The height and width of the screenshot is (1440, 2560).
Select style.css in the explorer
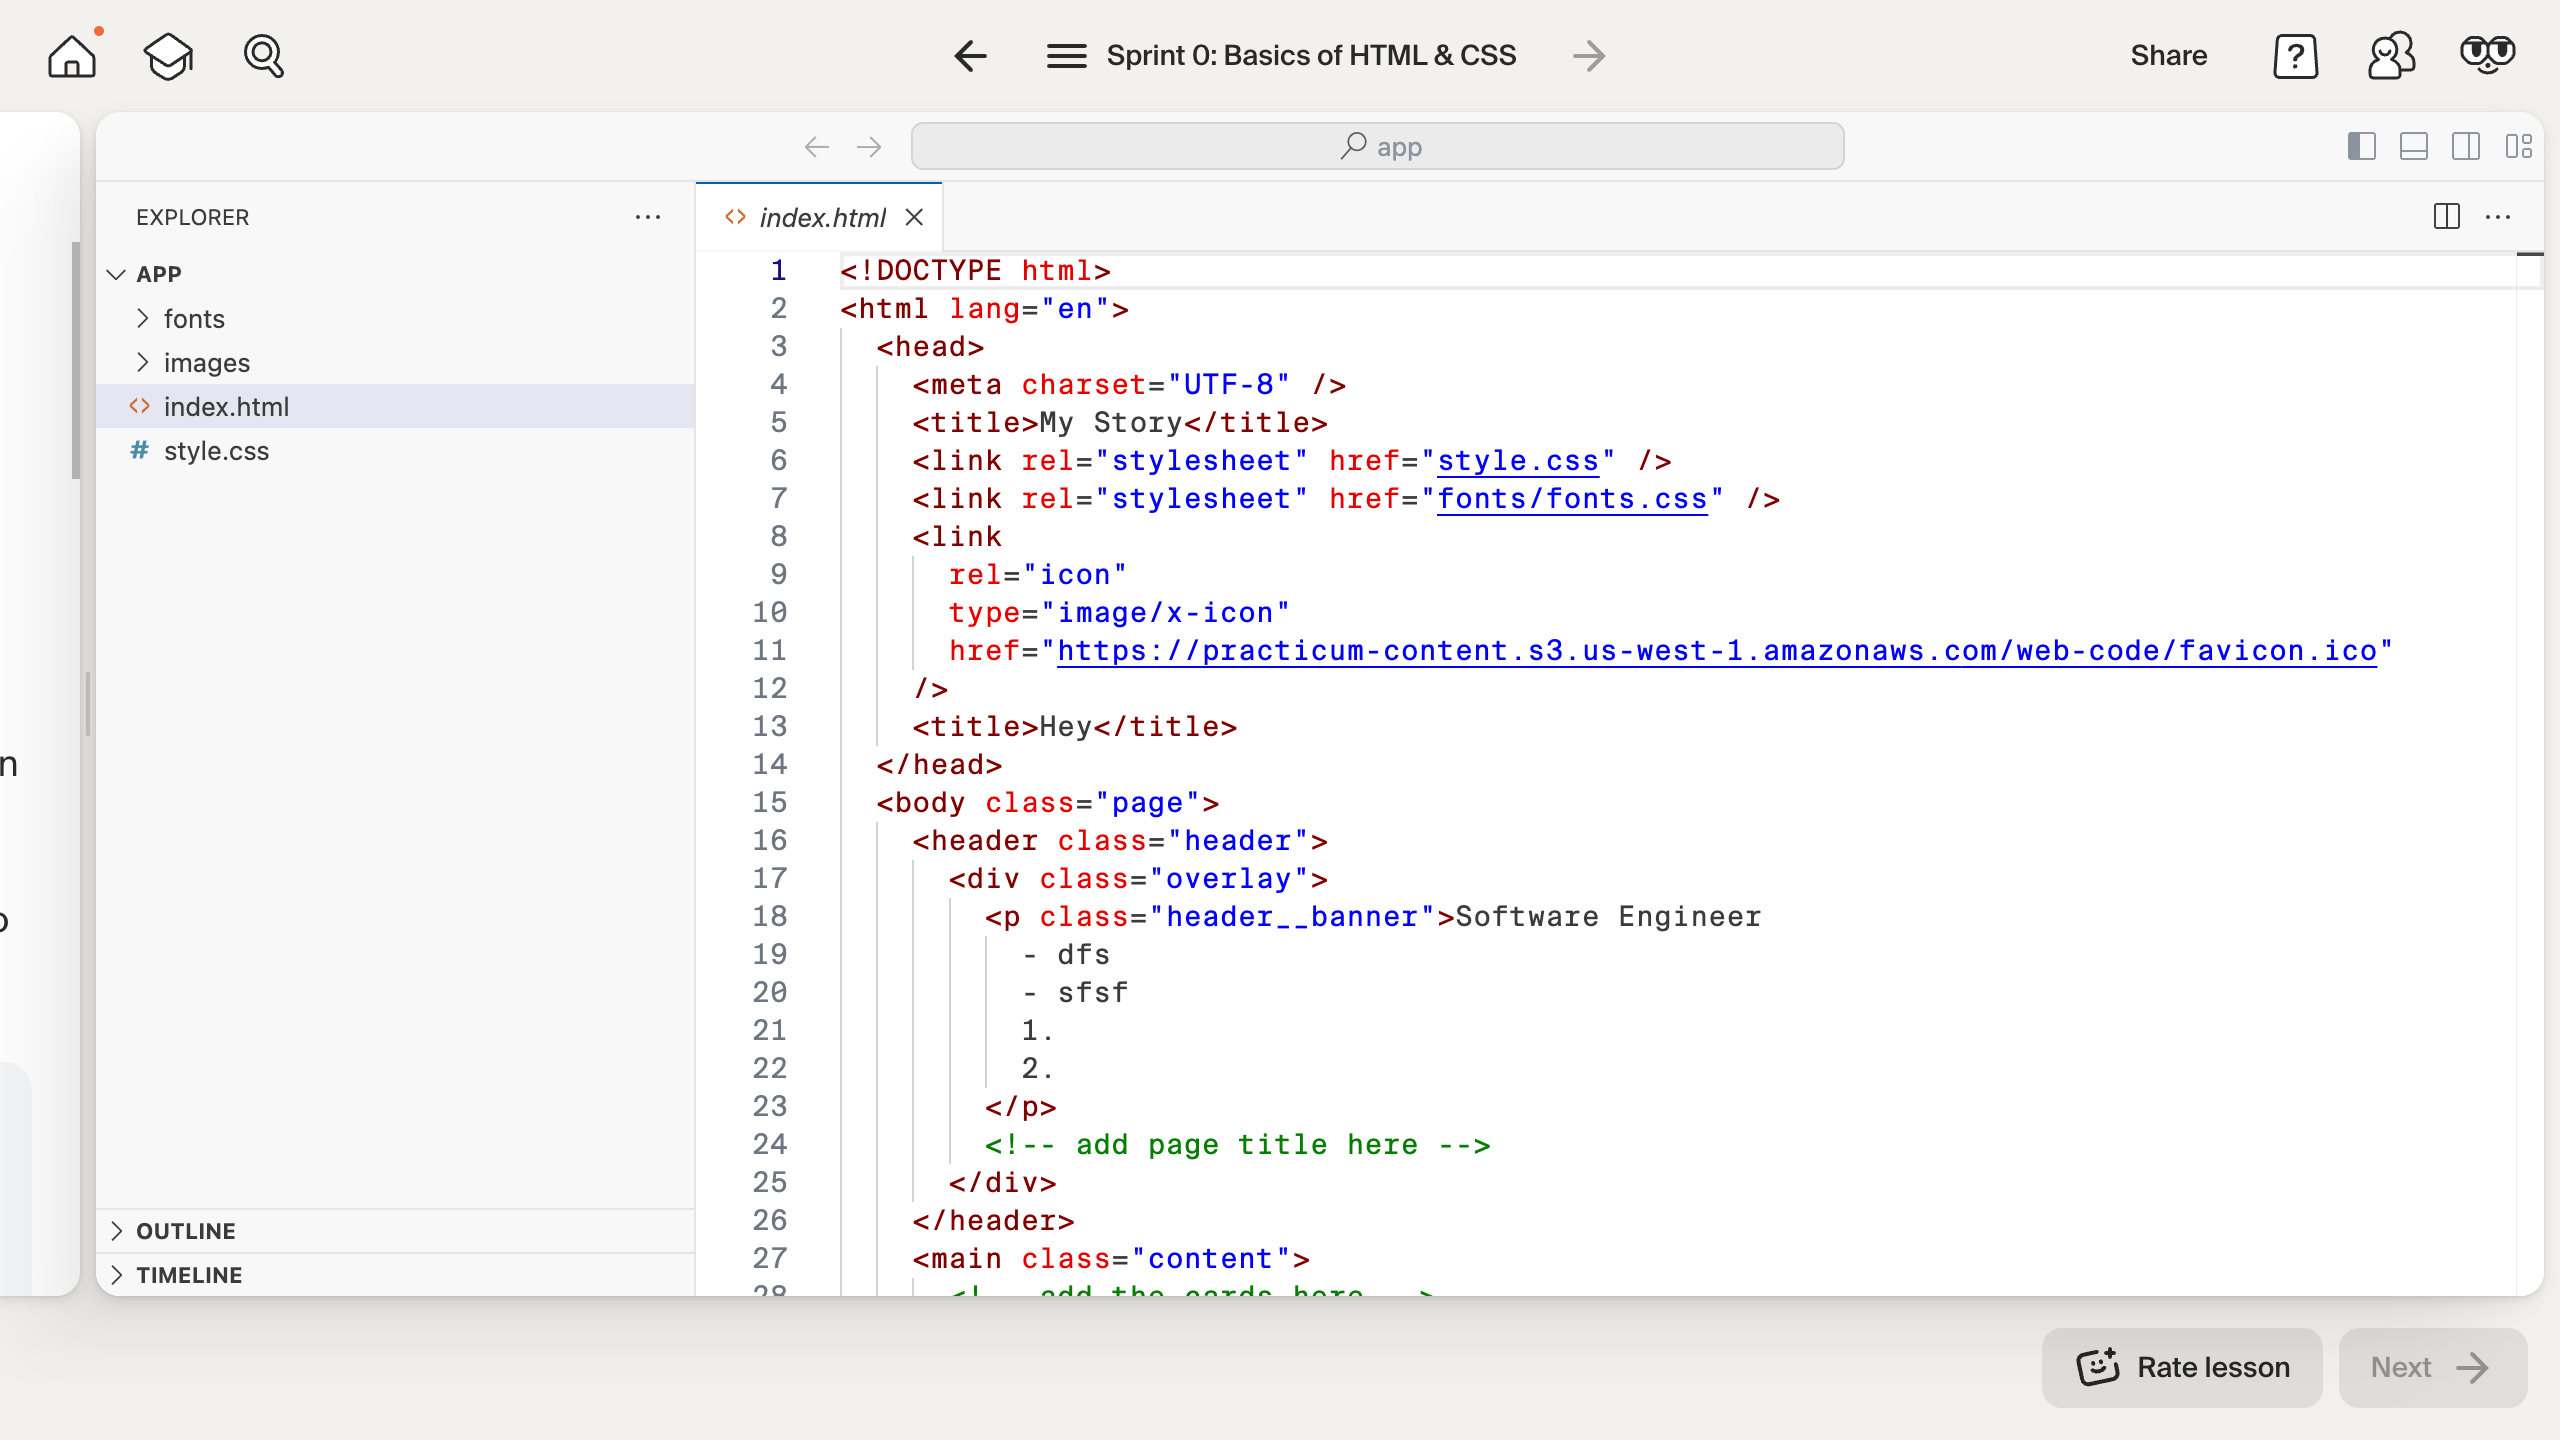coord(216,451)
